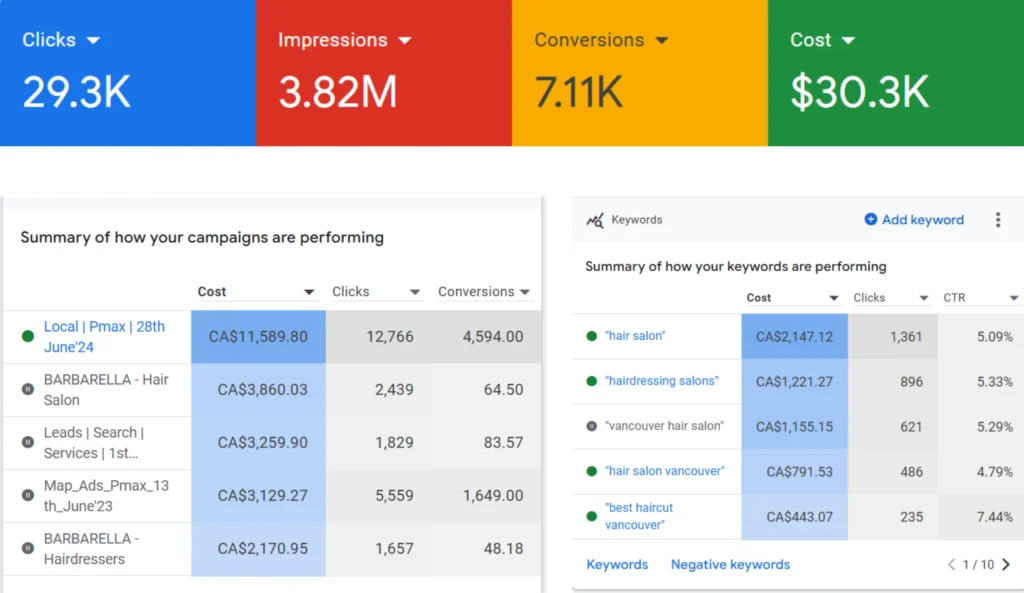Click the CA$11,589.80 cost cell

coord(258,337)
